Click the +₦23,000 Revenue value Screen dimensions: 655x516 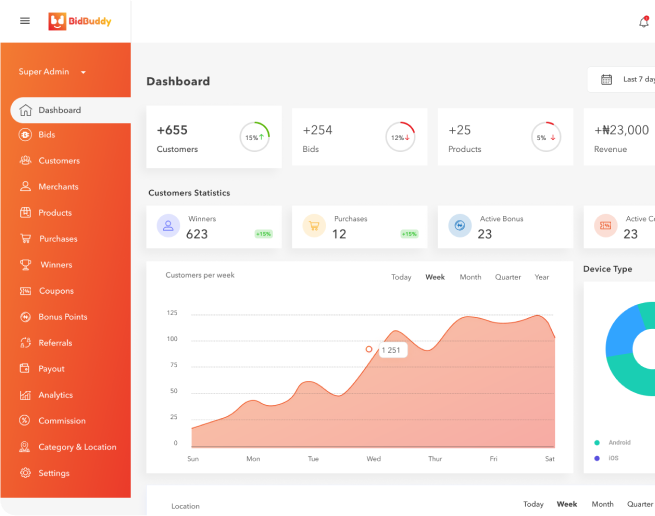coord(622,130)
